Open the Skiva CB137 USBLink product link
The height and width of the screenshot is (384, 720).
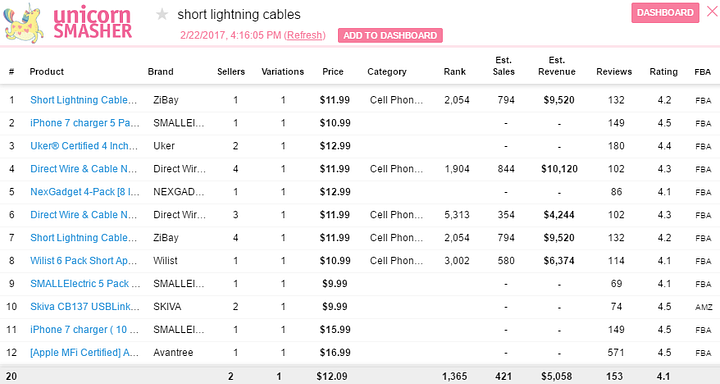(85, 307)
